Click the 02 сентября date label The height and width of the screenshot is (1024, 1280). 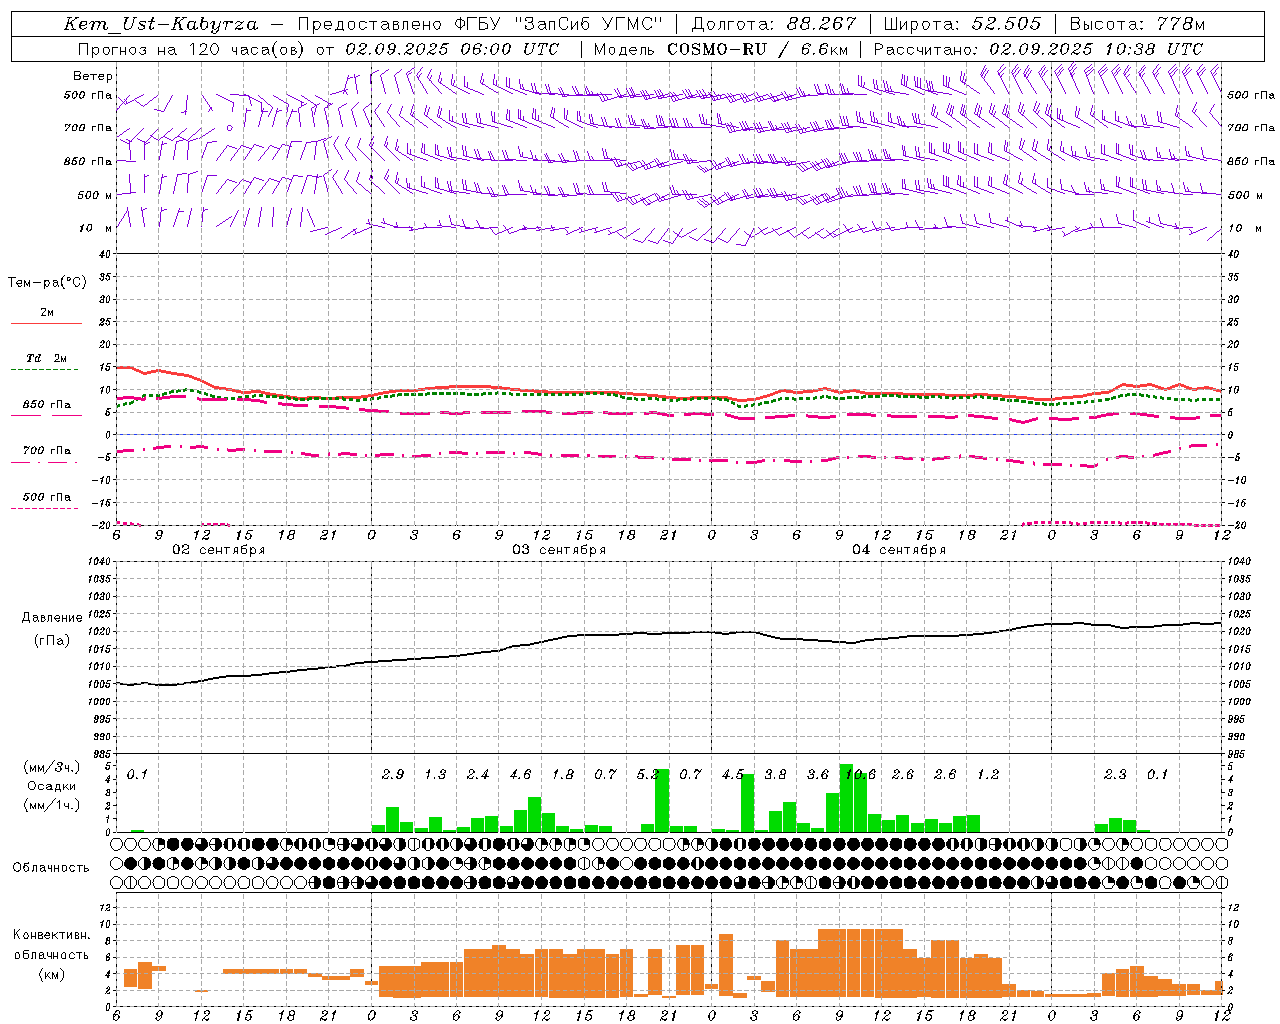tap(218, 550)
